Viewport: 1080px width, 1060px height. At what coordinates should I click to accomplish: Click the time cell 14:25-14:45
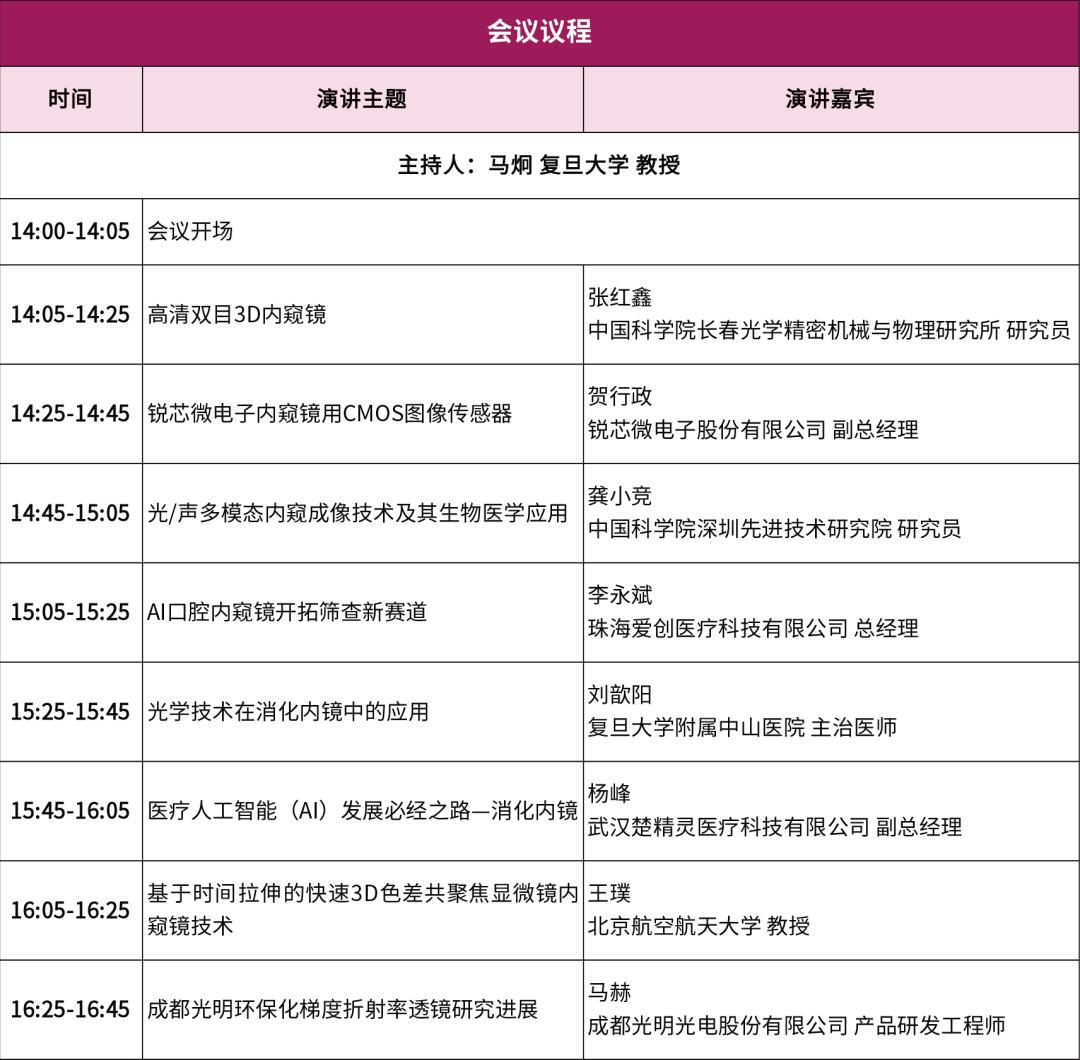(x=70, y=414)
